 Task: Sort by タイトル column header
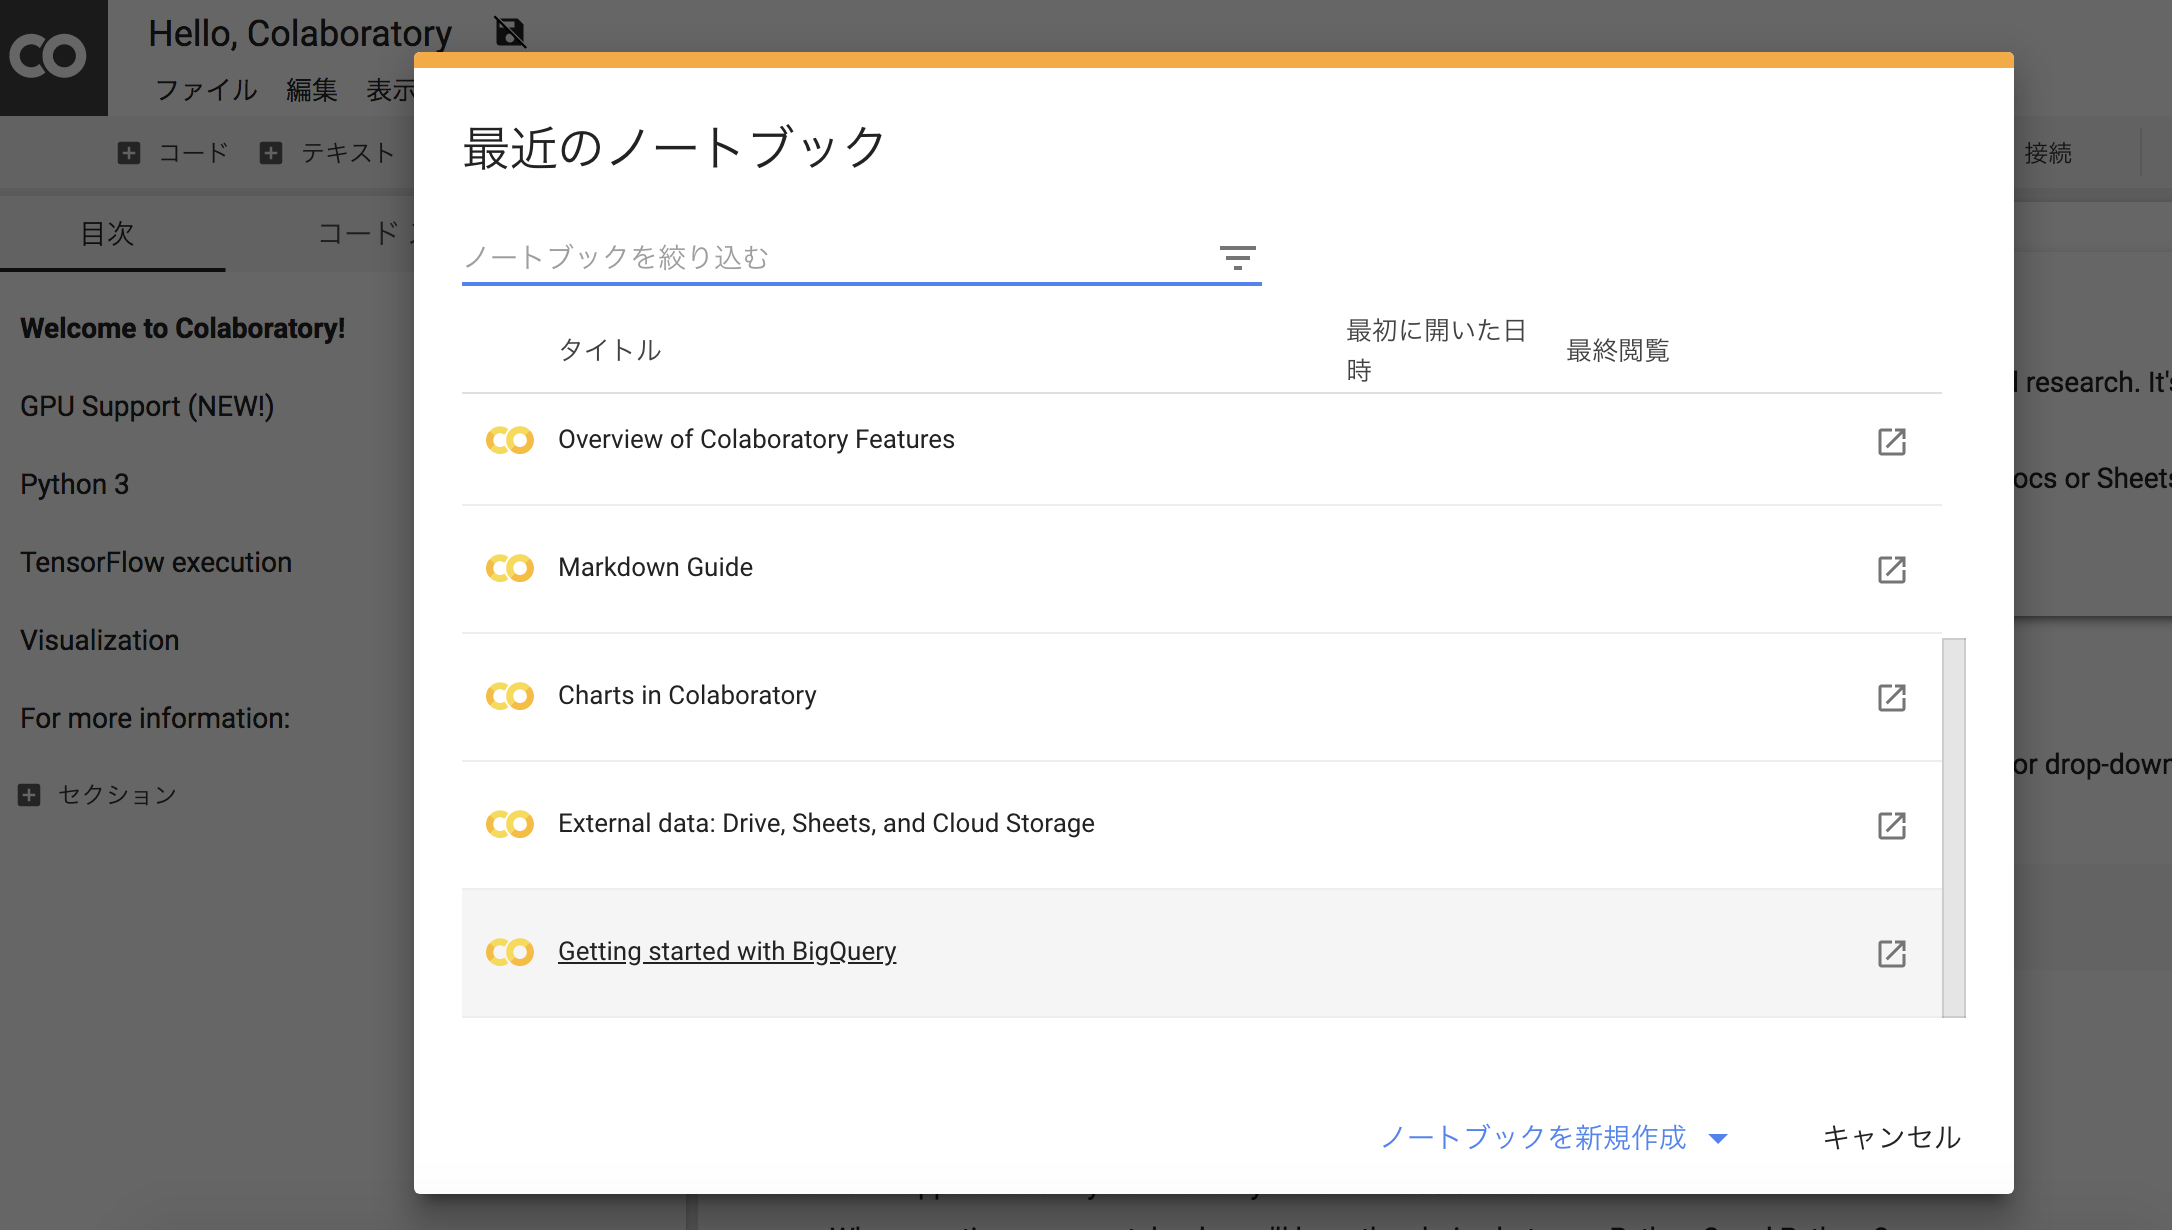tap(610, 350)
